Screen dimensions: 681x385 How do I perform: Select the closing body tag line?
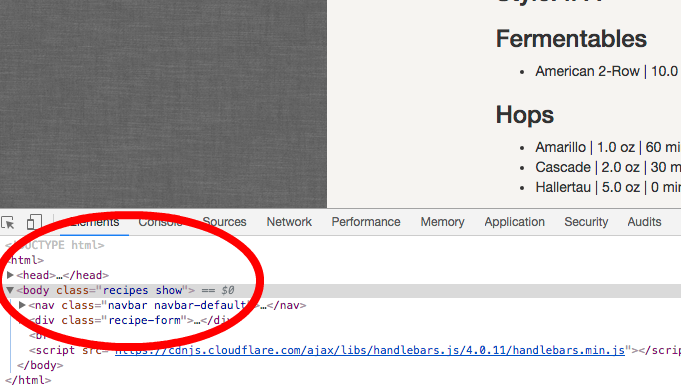click(x=40, y=365)
